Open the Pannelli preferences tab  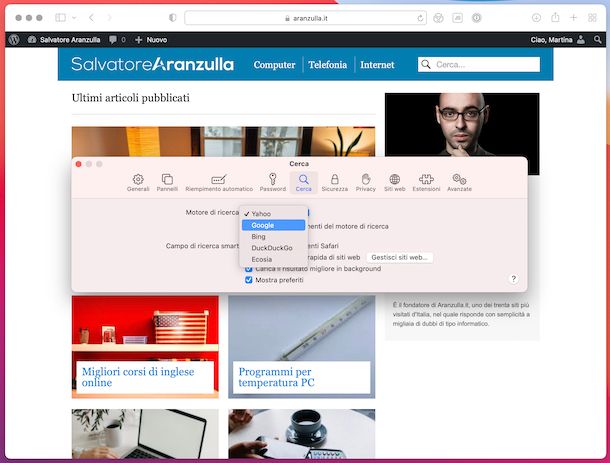pyautogui.click(x=167, y=182)
